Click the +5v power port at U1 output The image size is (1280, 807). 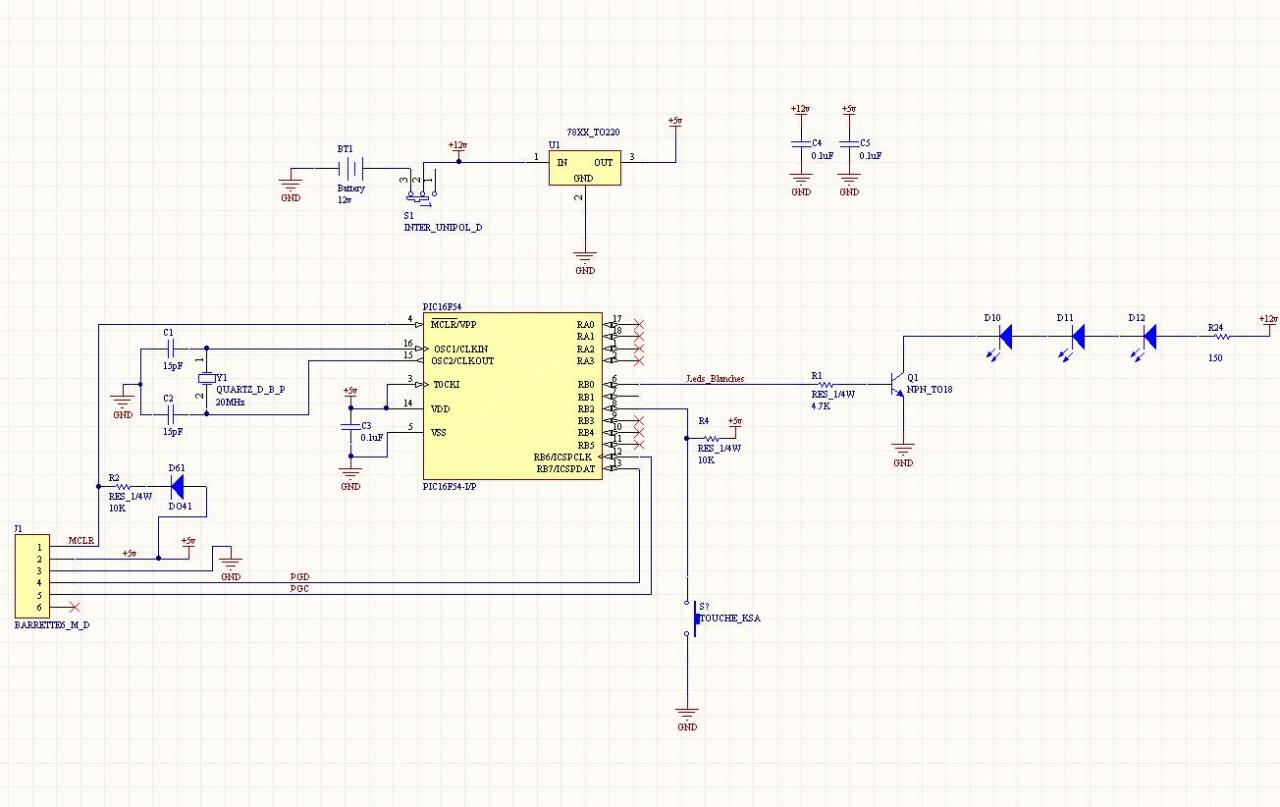click(x=675, y=123)
